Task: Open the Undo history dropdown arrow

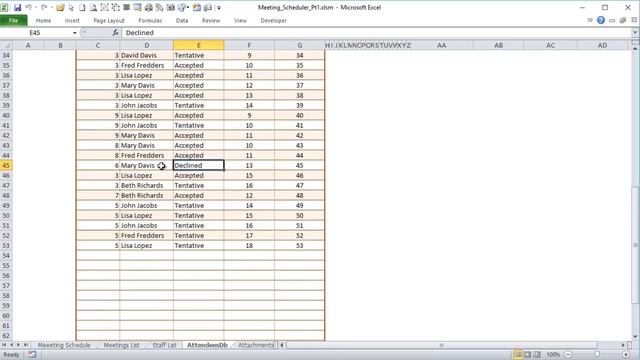Action: coord(35,8)
